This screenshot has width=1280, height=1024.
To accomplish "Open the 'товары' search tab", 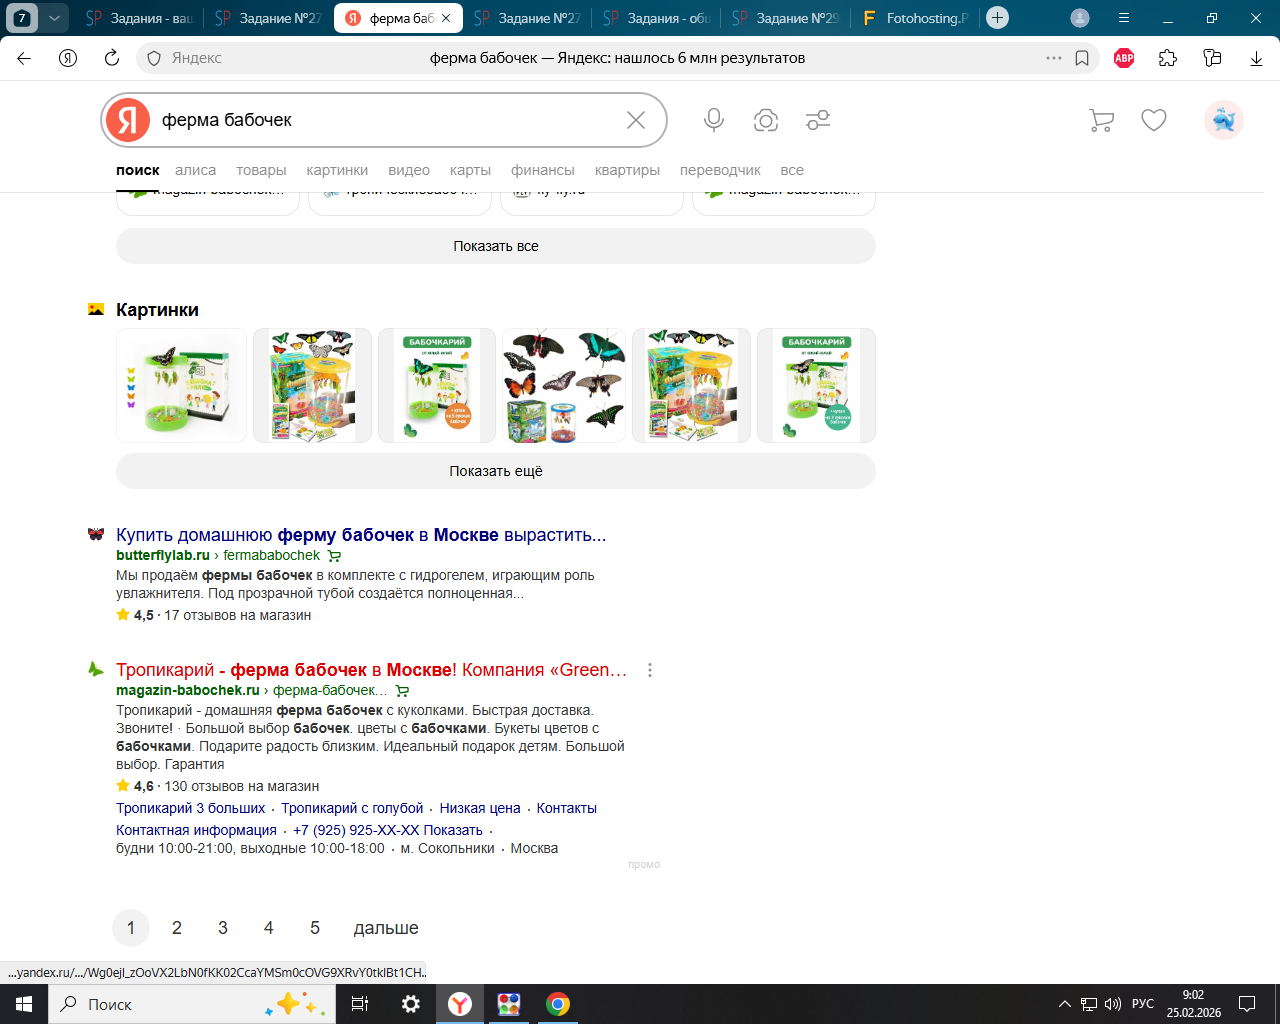I will pyautogui.click(x=261, y=170).
